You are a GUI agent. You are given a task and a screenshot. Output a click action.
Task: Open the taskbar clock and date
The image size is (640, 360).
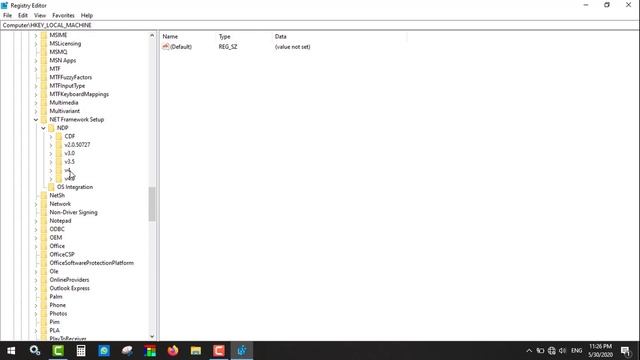coord(600,351)
